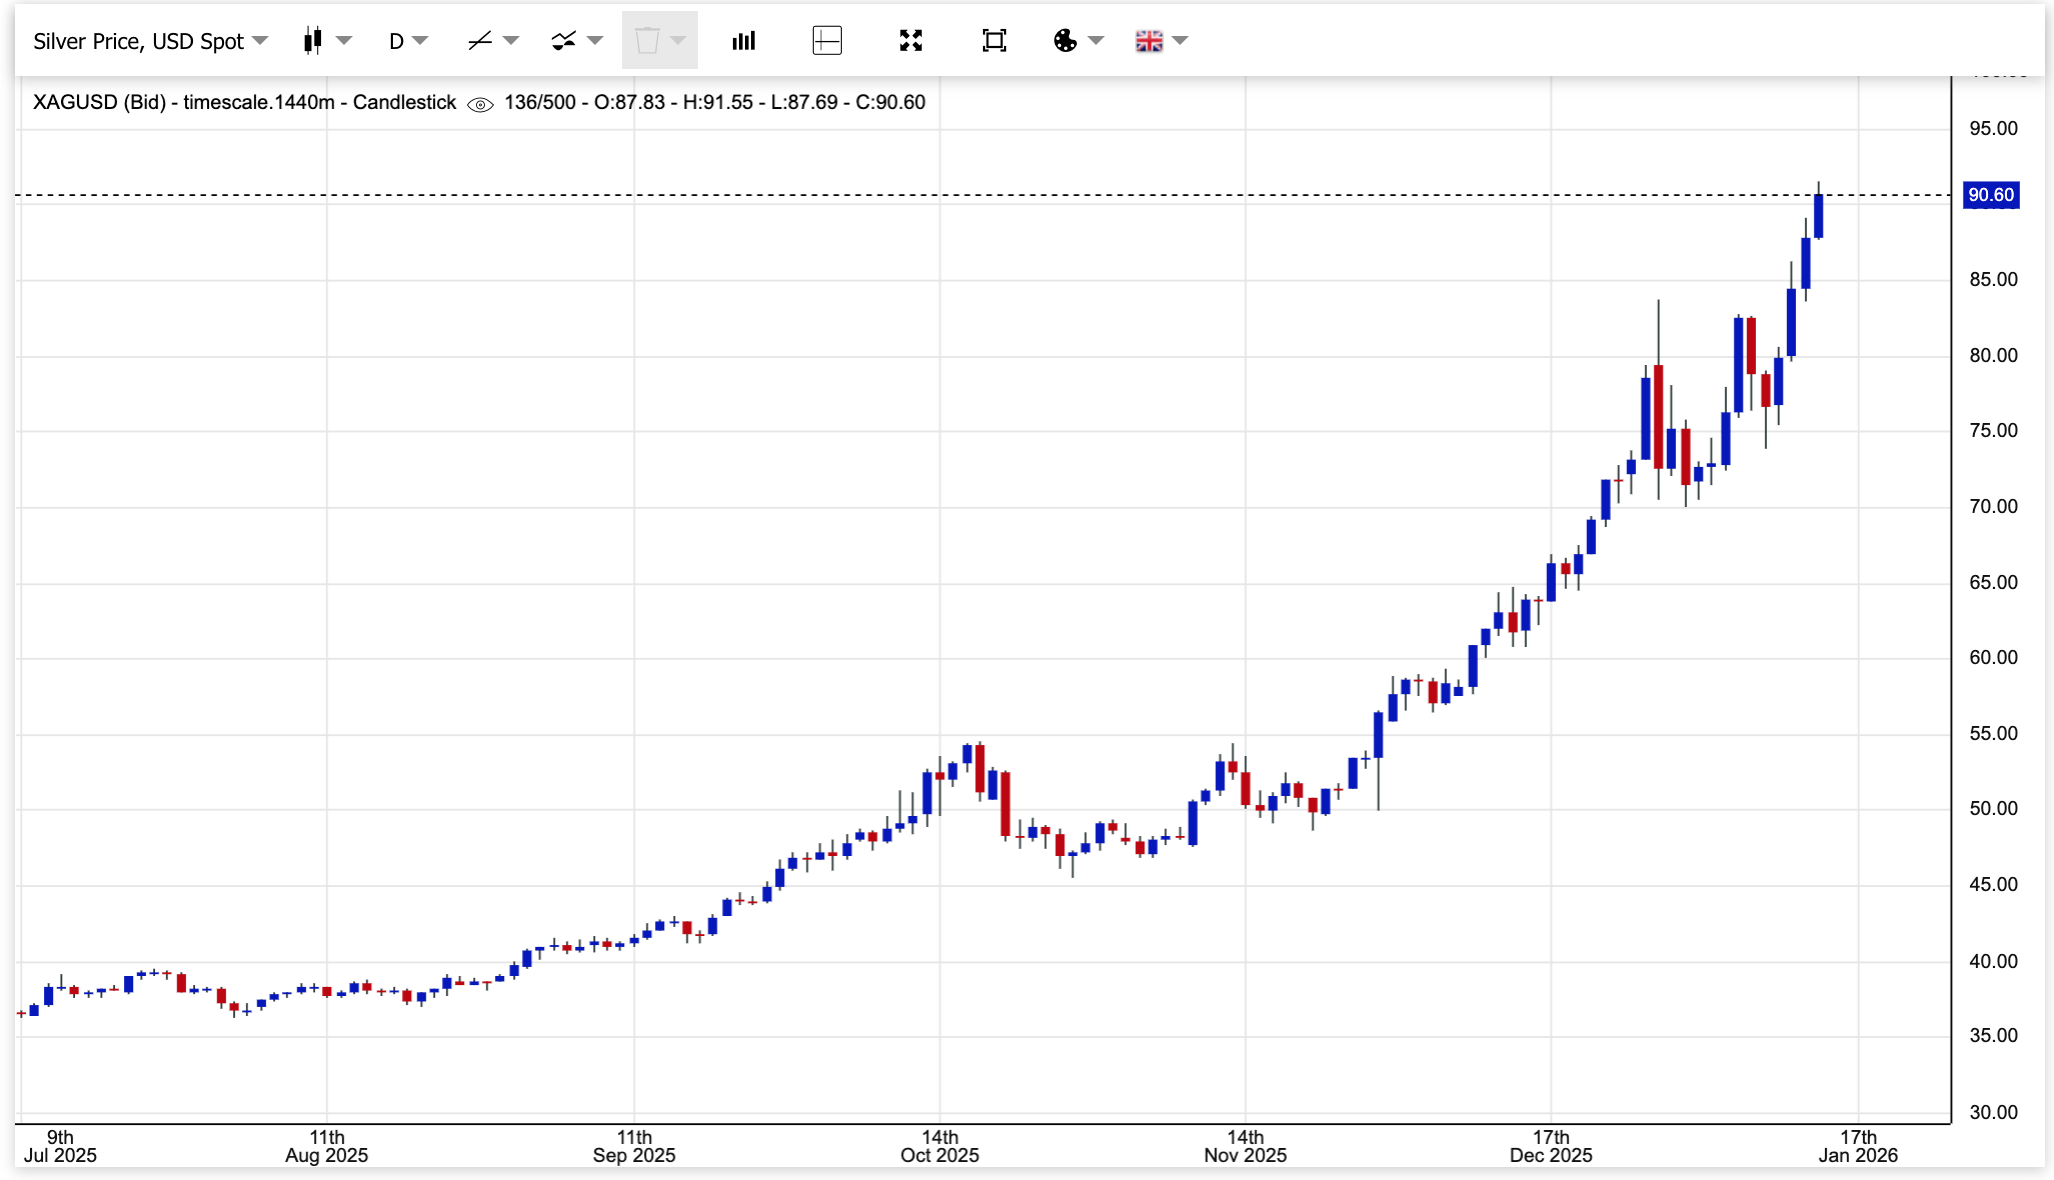The height and width of the screenshot is (1180, 2054).
Task: Select the trend line drawing tool
Action: pyautogui.click(x=480, y=41)
